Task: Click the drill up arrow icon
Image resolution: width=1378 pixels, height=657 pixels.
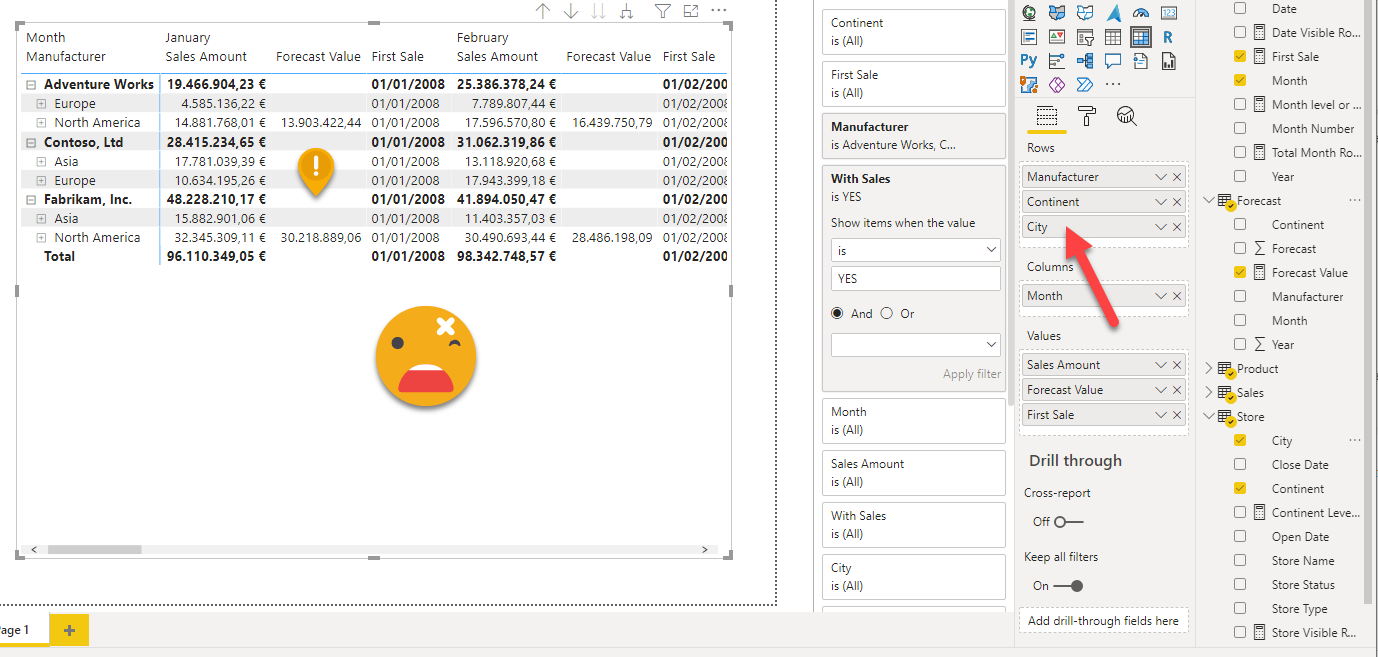Action: pyautogui.click(x=543, y=11)
